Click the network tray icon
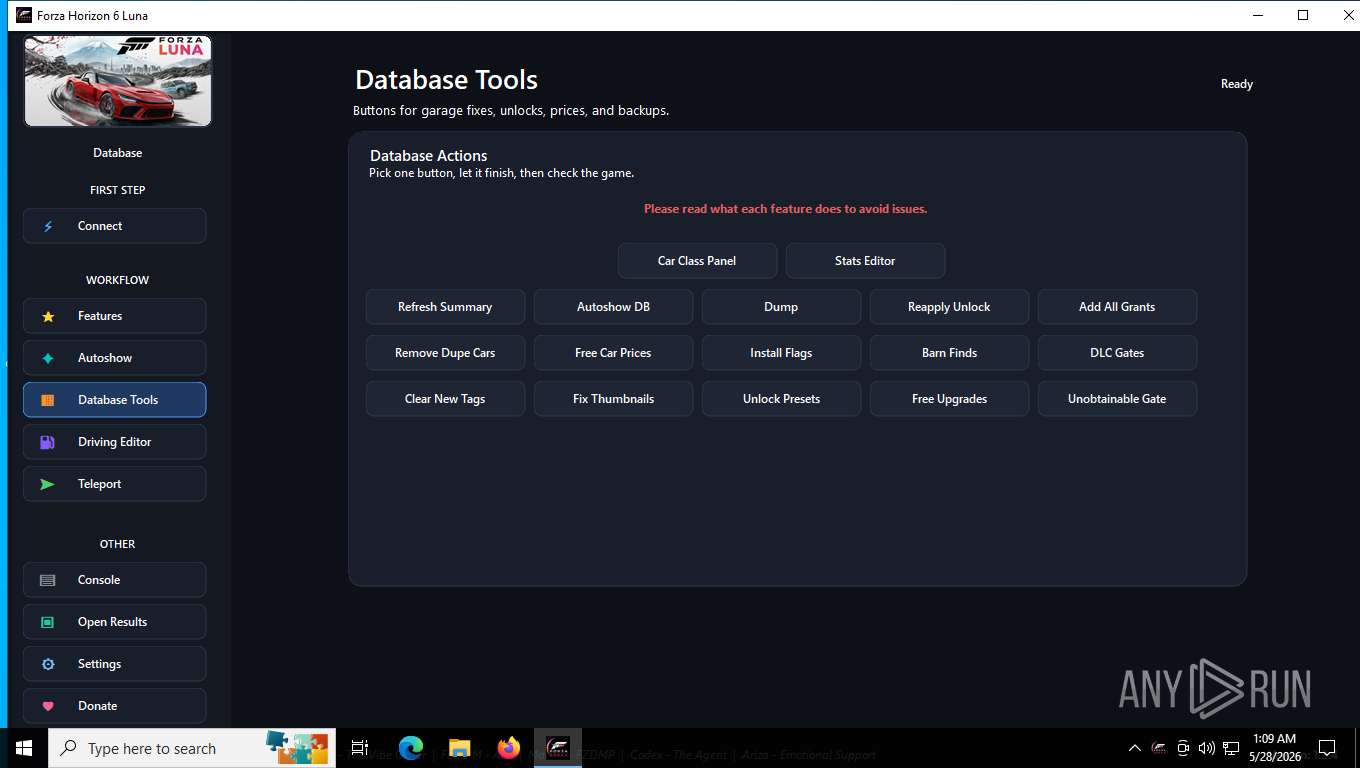 (x=1230, y=748)
